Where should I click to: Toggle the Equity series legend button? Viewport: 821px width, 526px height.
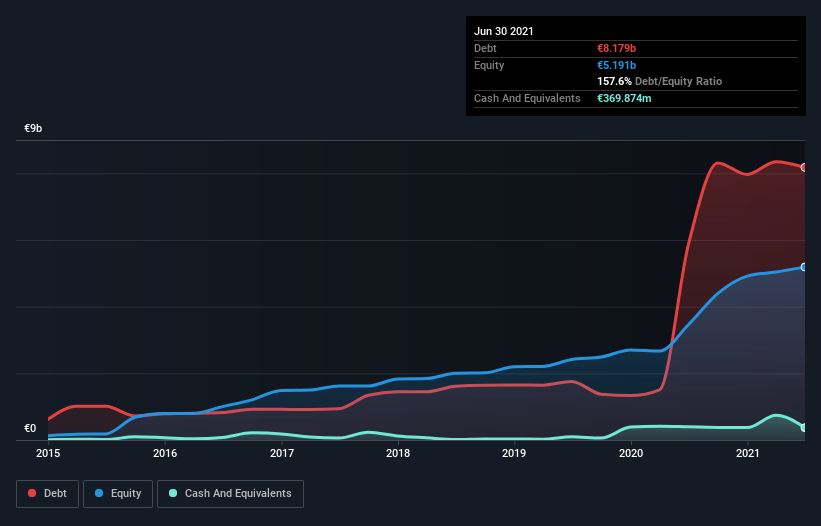118,494
